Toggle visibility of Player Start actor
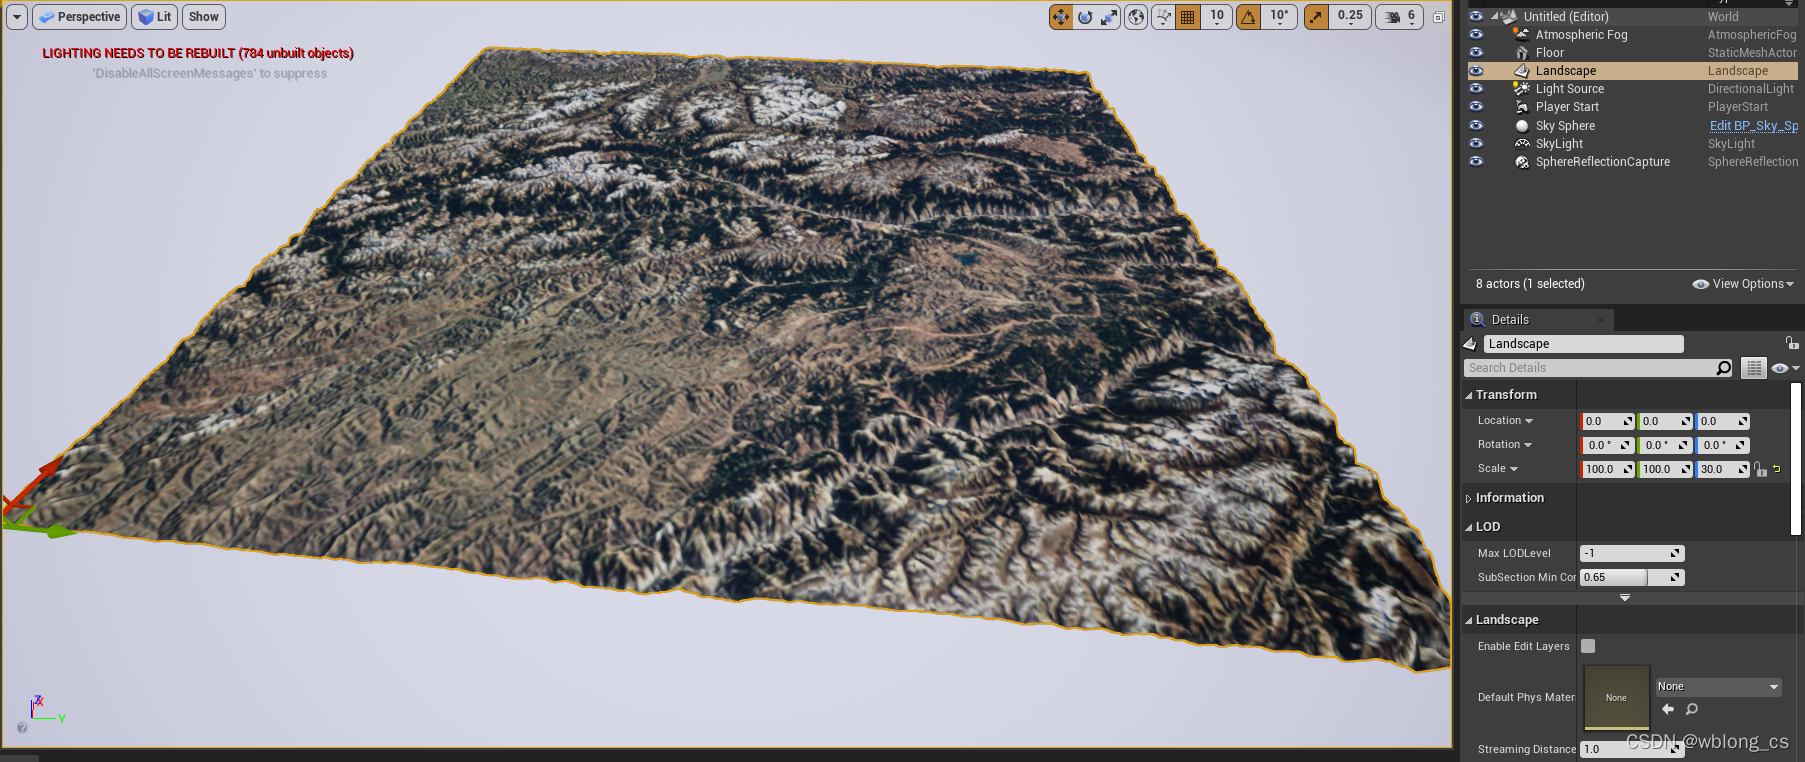Image resolution: width=1805 pixels, height=762 pixels. click(1476, 106)
